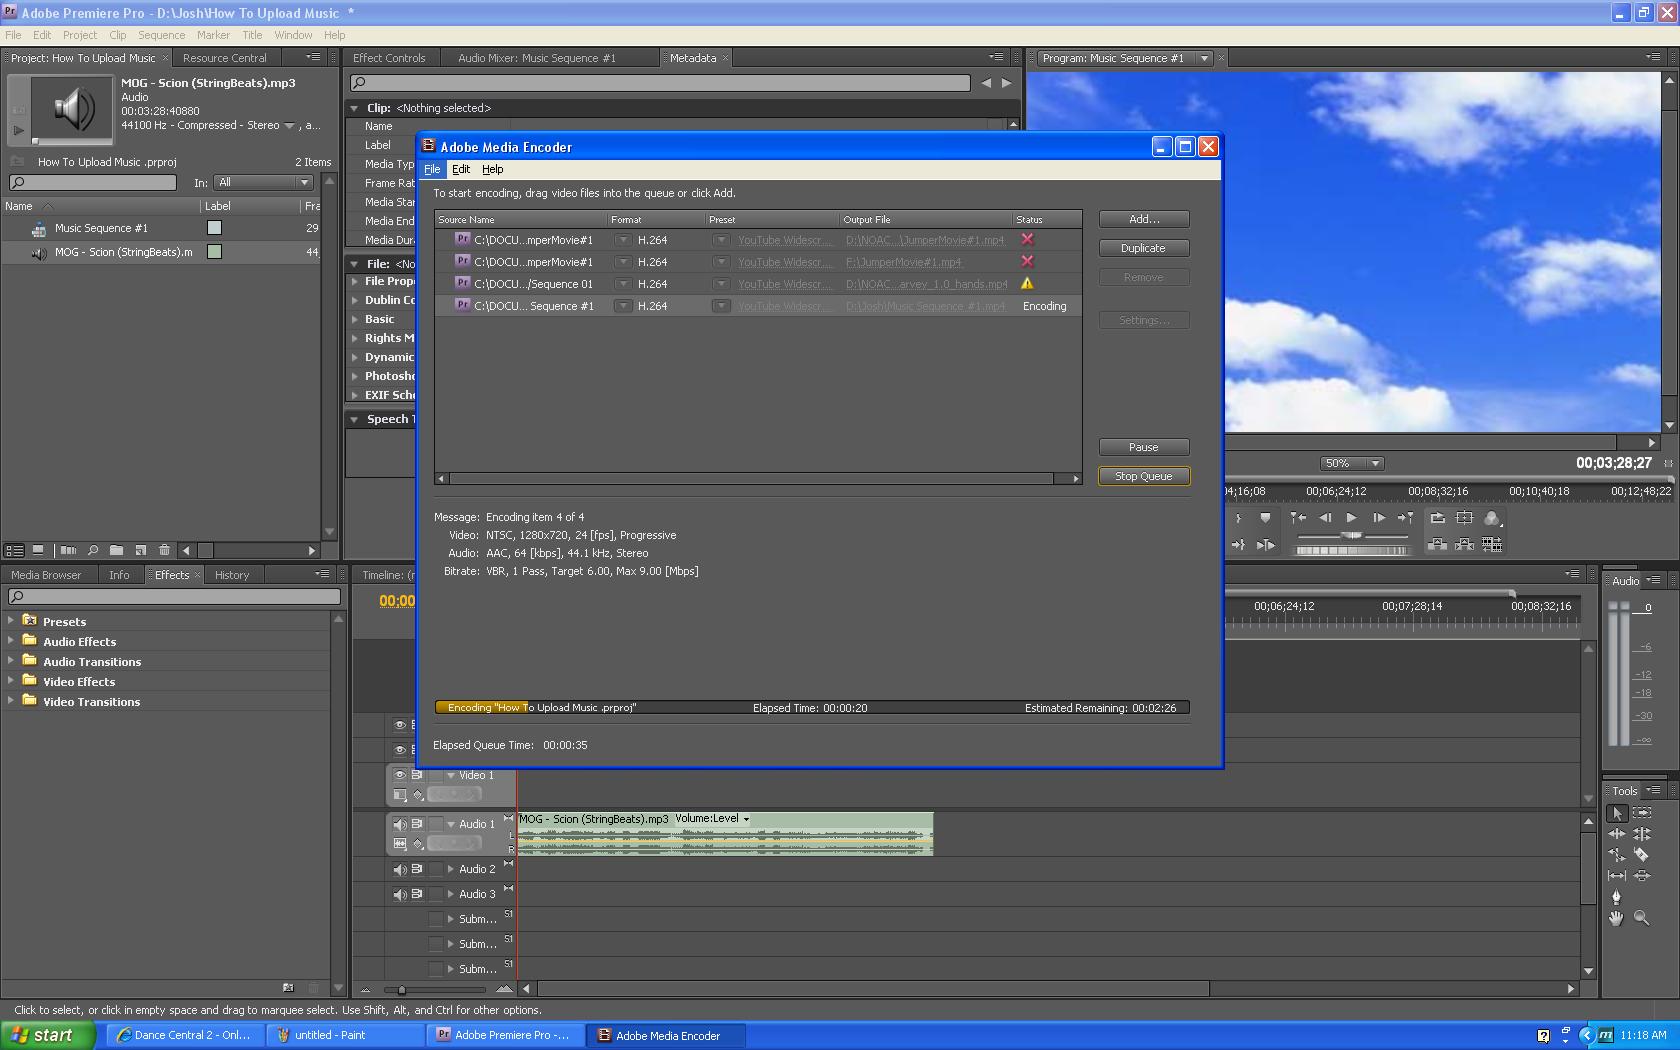Select the Slide tool
Viewport: 1680px width, 1050px height.
1642,875
